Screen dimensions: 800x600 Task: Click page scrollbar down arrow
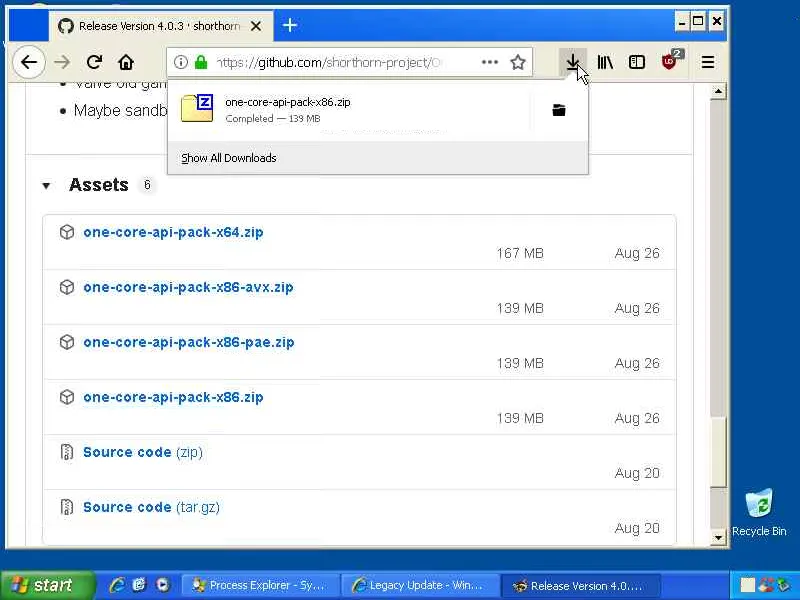718,537
